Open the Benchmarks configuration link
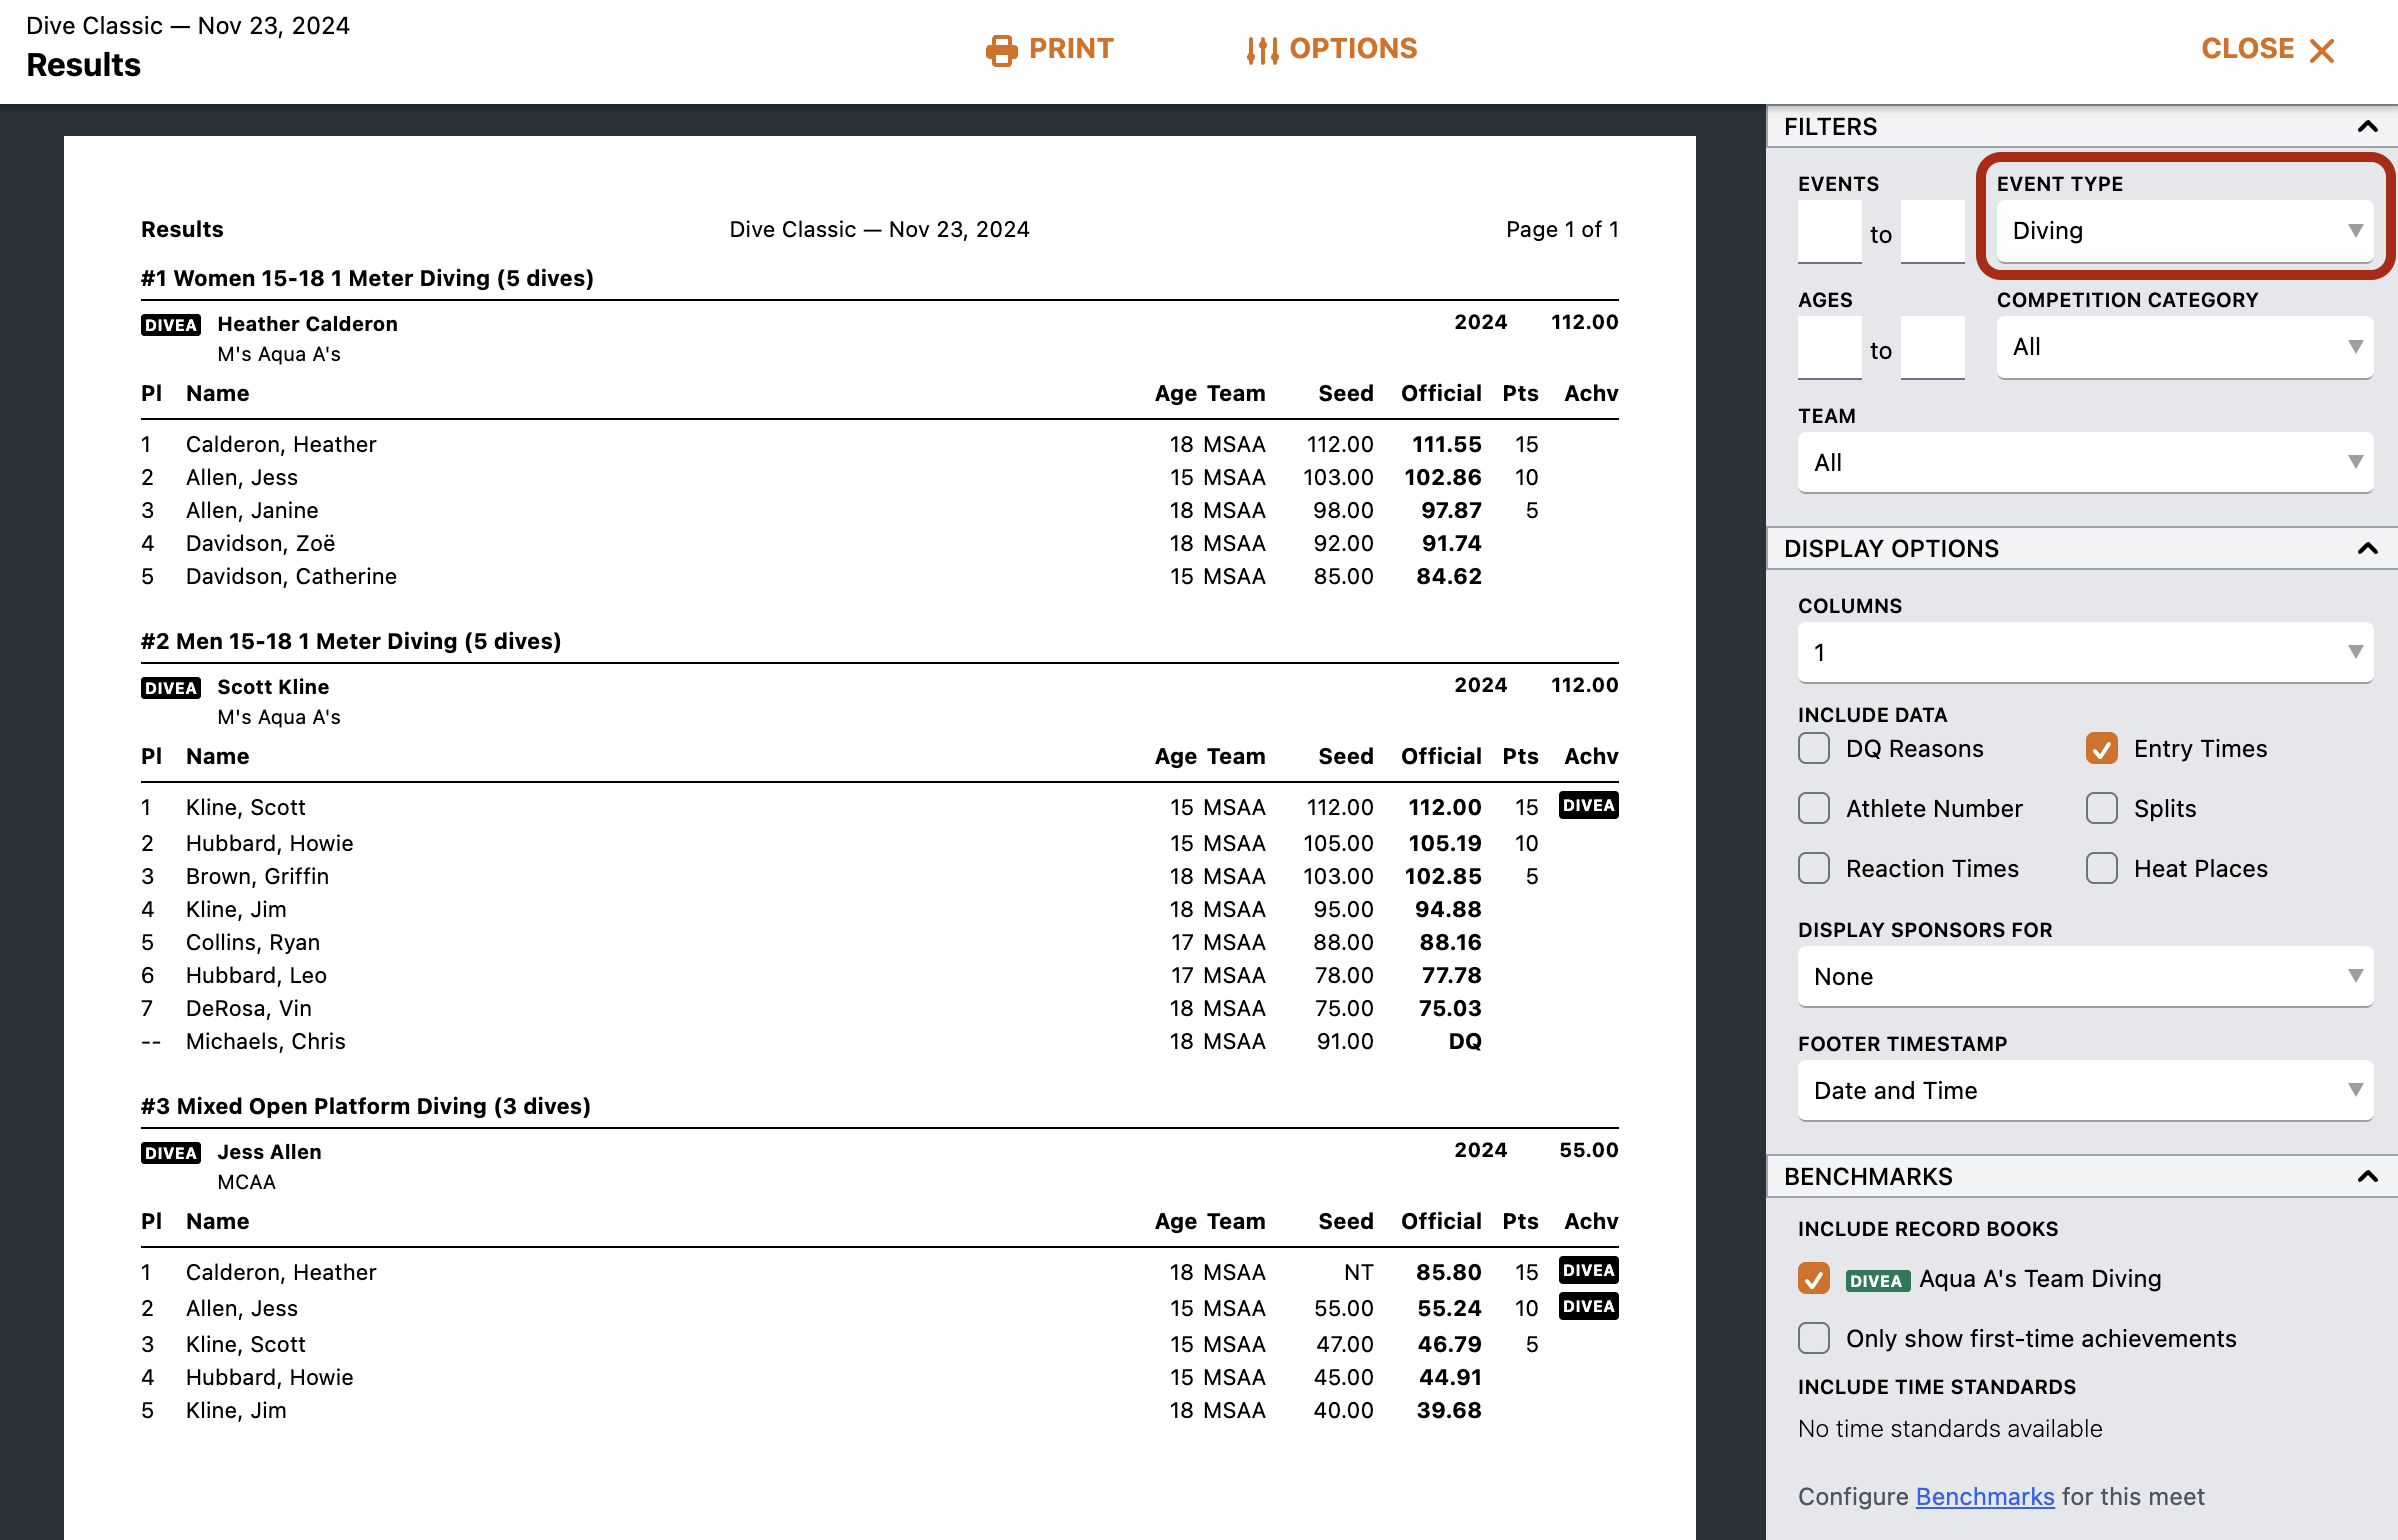The width and height of the screenshot is (2398, 1540). [x=1984, y=1497]
